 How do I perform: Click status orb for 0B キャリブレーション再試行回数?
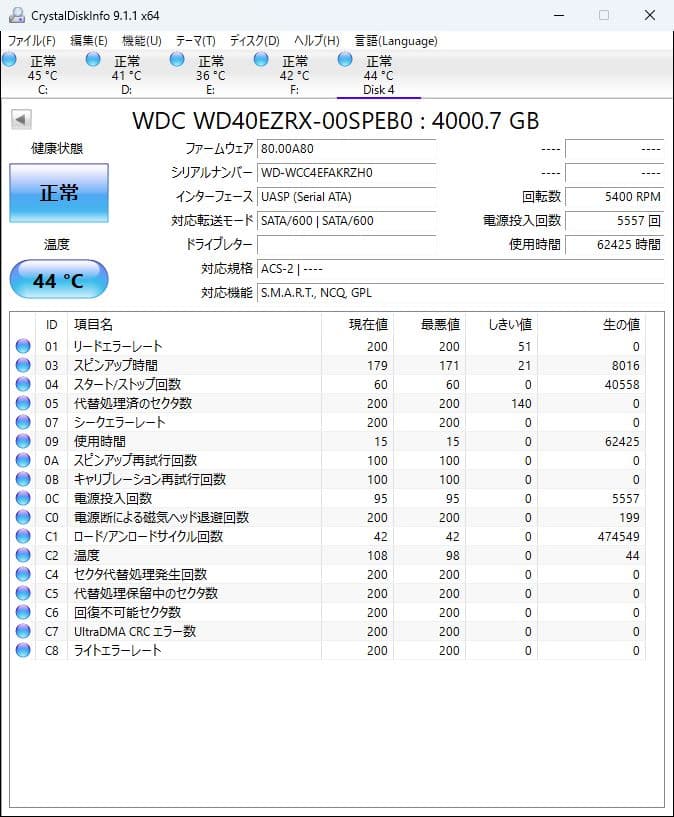(23, 479)
